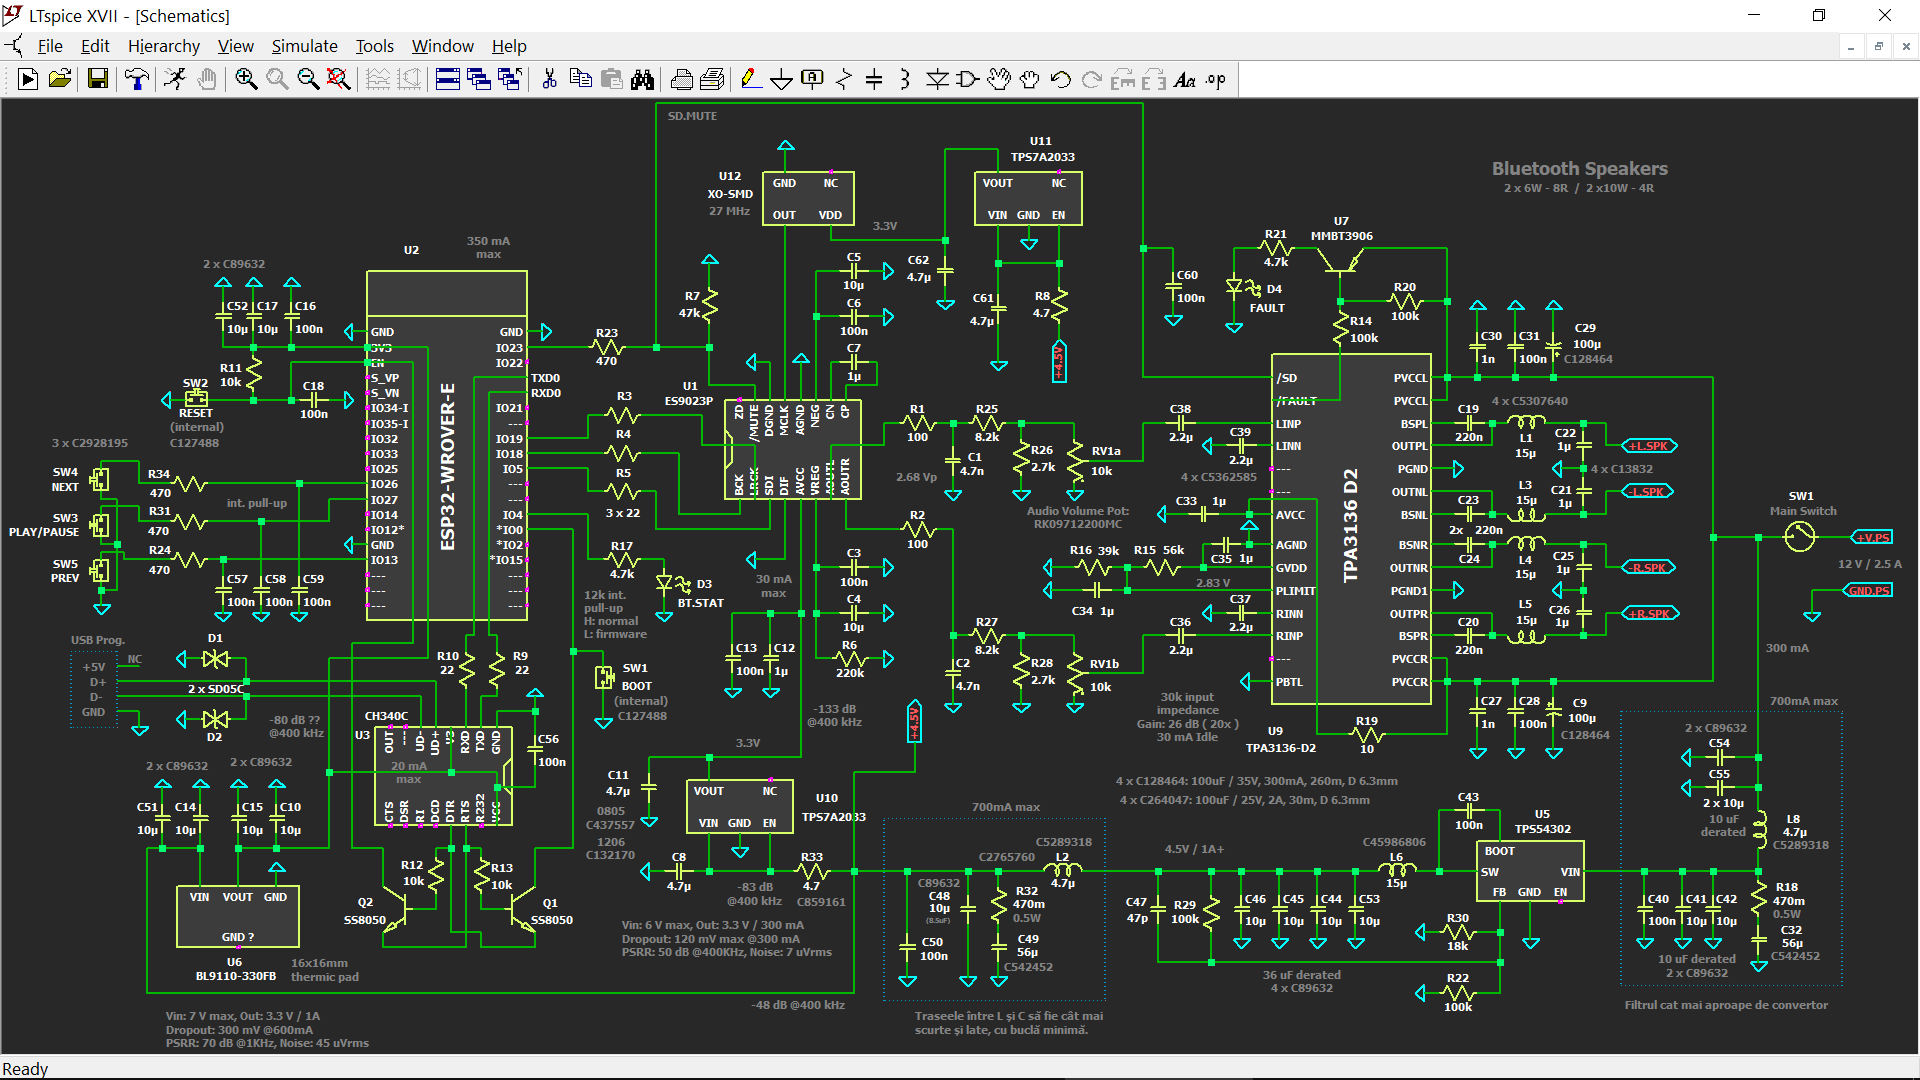Open Find with the binoculars icon
The height and width of the screenshot is (1080, 1920).
[x=642, y=79]
